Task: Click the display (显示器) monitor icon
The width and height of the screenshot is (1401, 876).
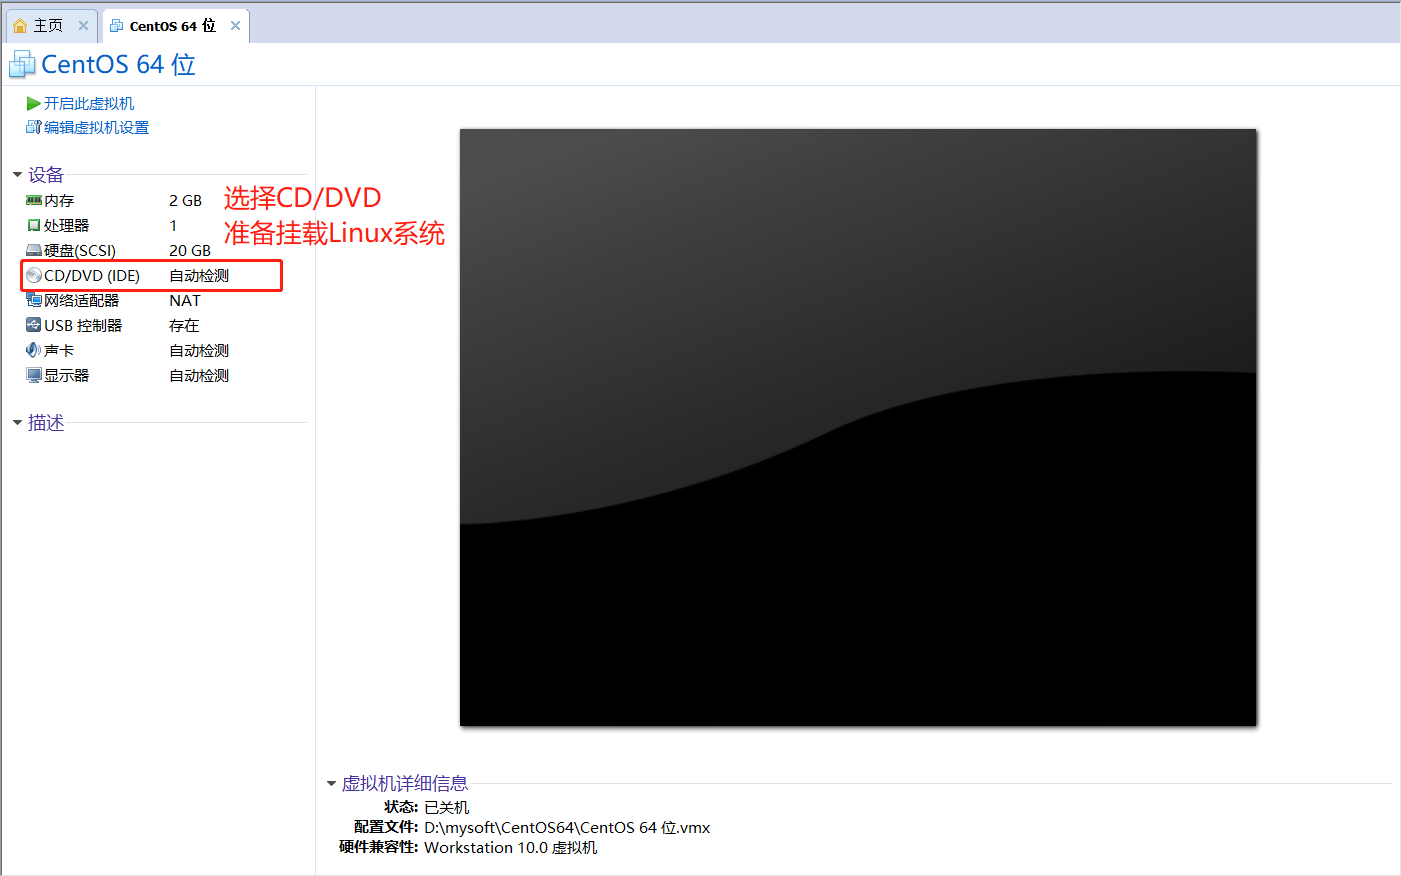Action: tap(34, 376)
